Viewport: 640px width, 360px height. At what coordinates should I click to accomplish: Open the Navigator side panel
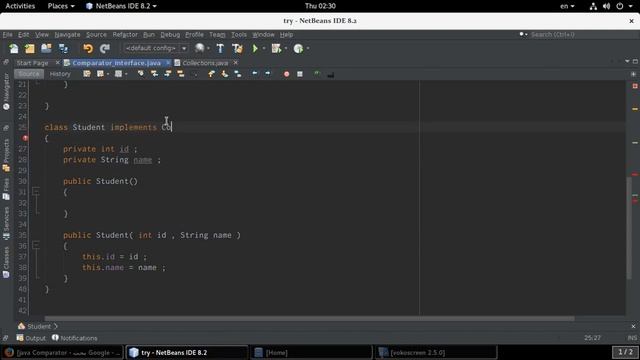(x=6, y=92)
